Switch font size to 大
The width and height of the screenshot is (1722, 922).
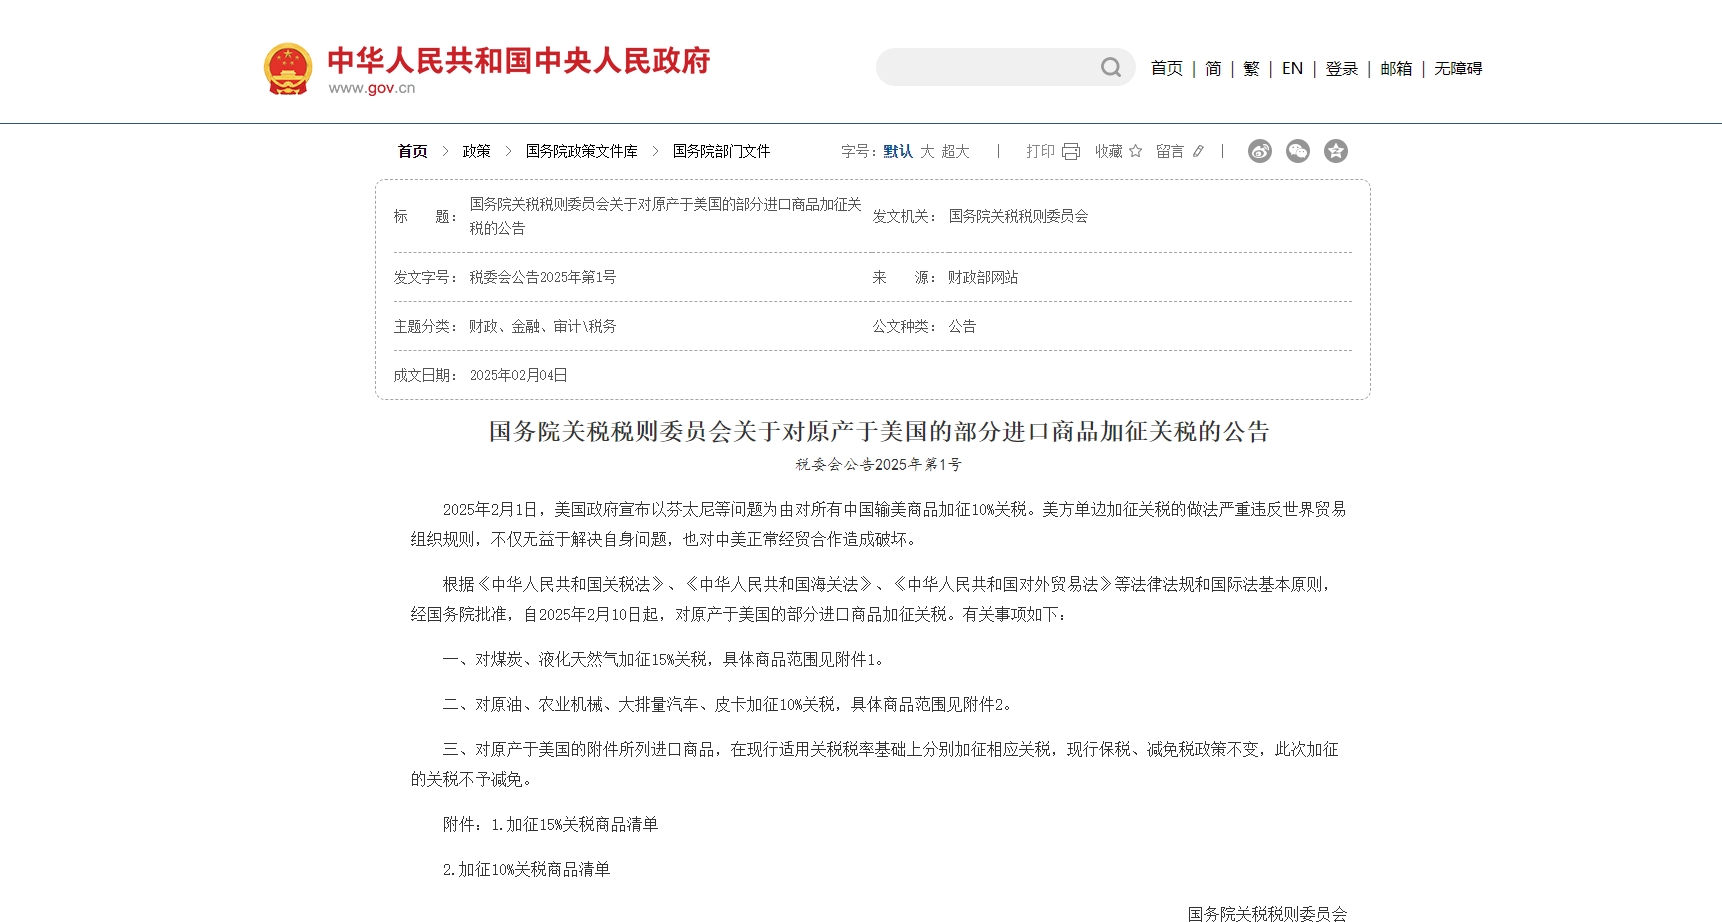pos(927,151)
